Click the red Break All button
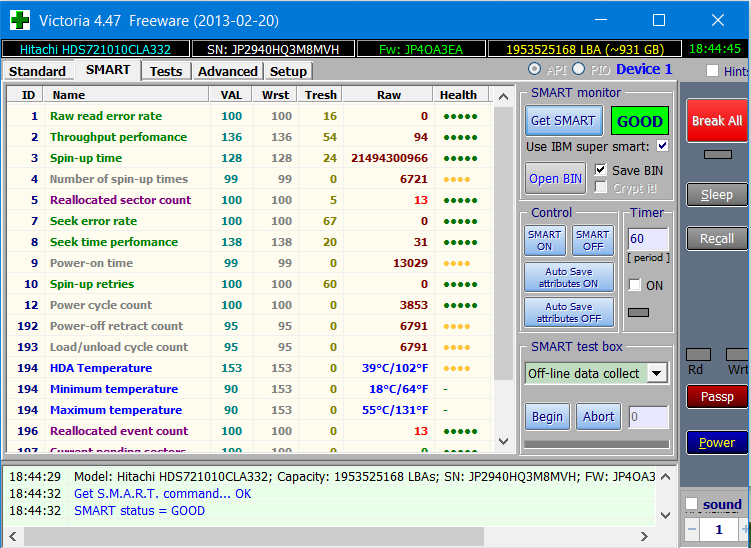Screen dimensions: 751x548 716,121
